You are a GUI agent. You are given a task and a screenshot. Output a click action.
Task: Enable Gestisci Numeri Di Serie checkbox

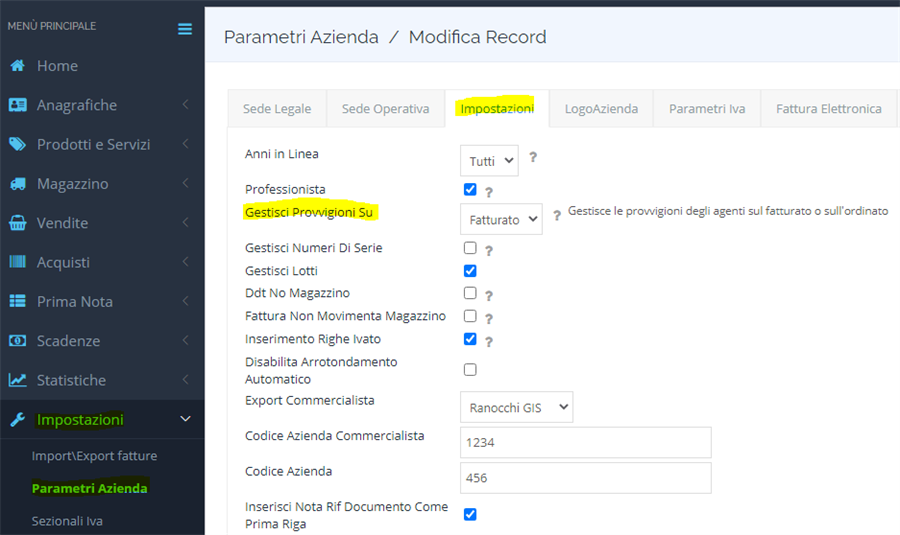tap(470, 248)
